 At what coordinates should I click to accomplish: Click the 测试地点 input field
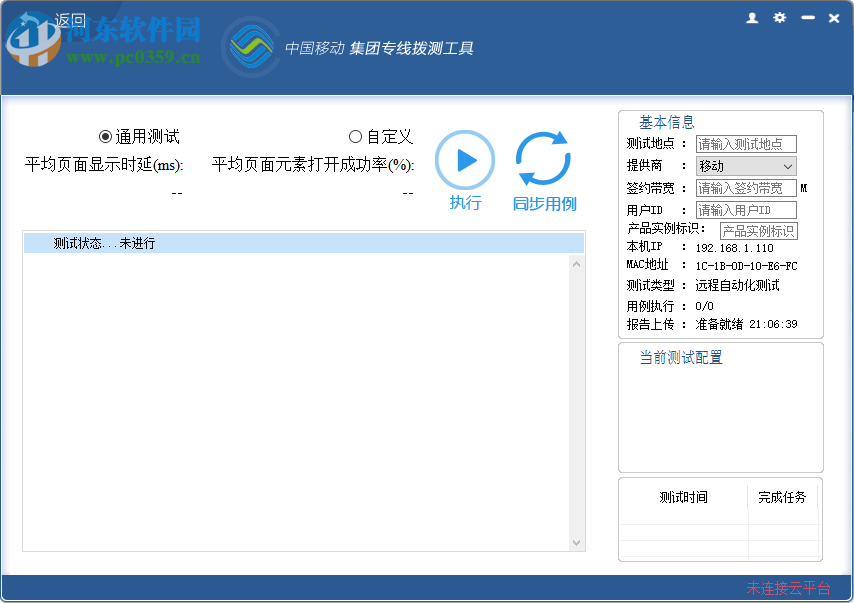(x=746, y=143)
